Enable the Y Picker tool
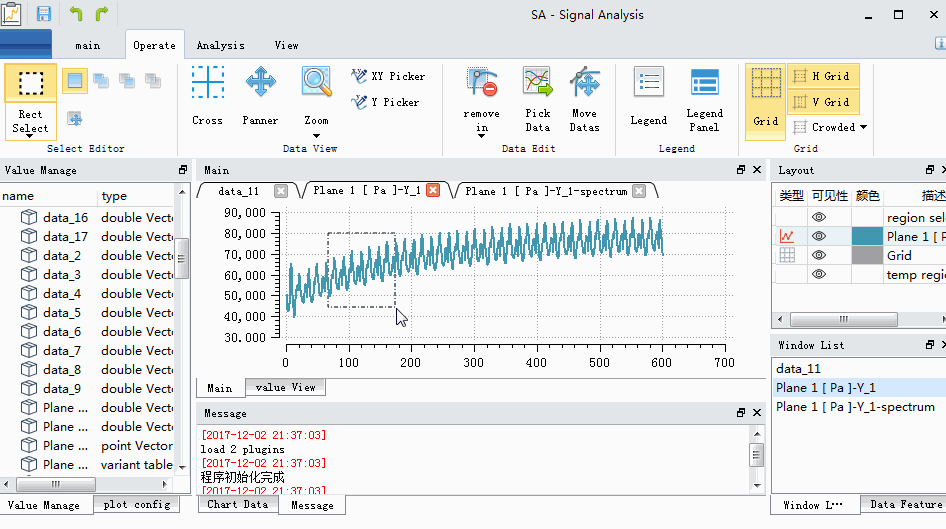The height and width of the screenshot is (529, 946). (x=385, y=102)
